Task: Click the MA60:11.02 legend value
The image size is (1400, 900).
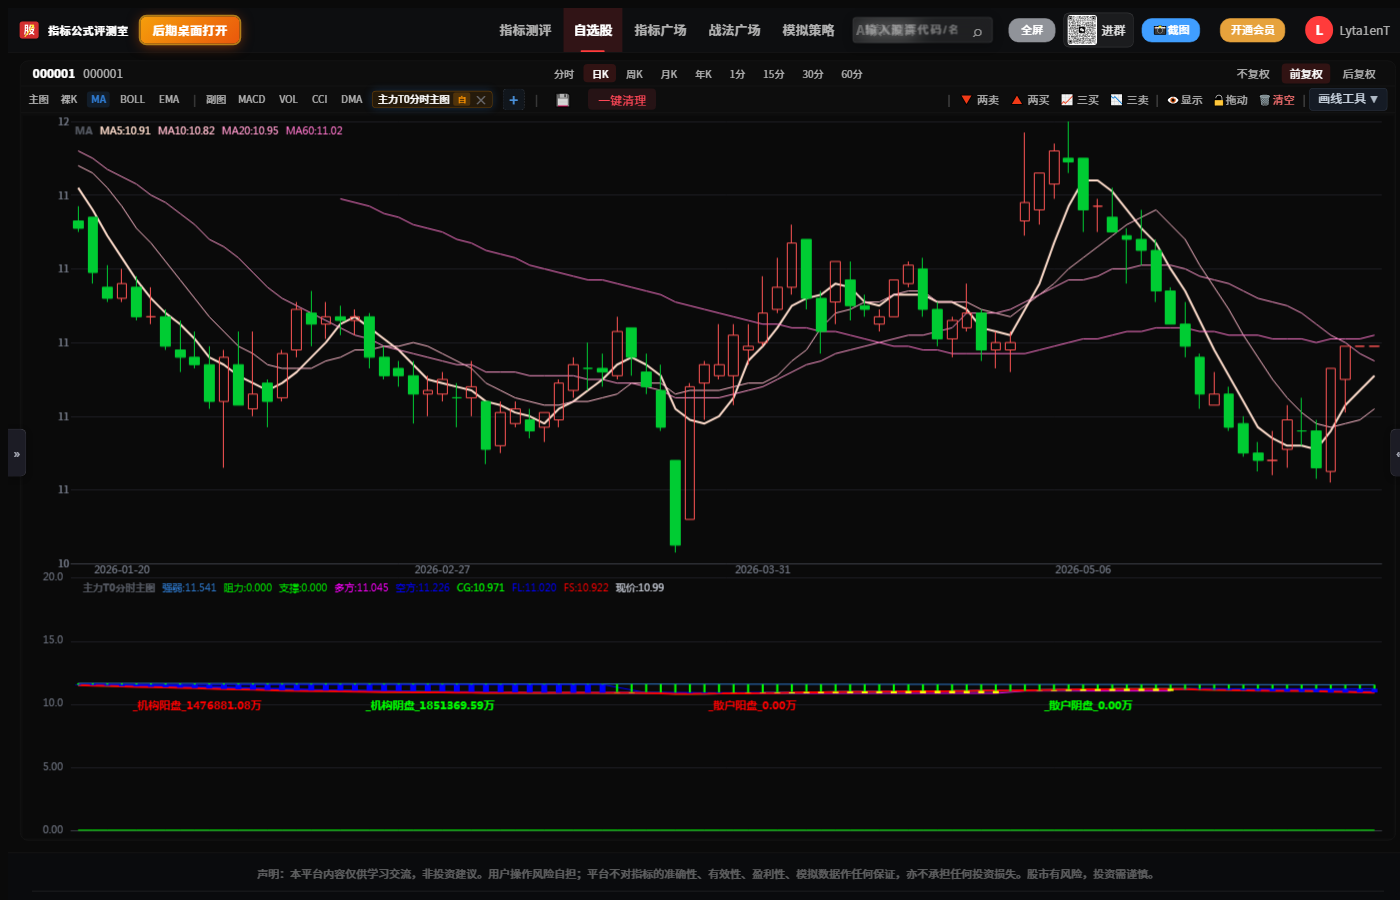Action: tap(314, 131)
